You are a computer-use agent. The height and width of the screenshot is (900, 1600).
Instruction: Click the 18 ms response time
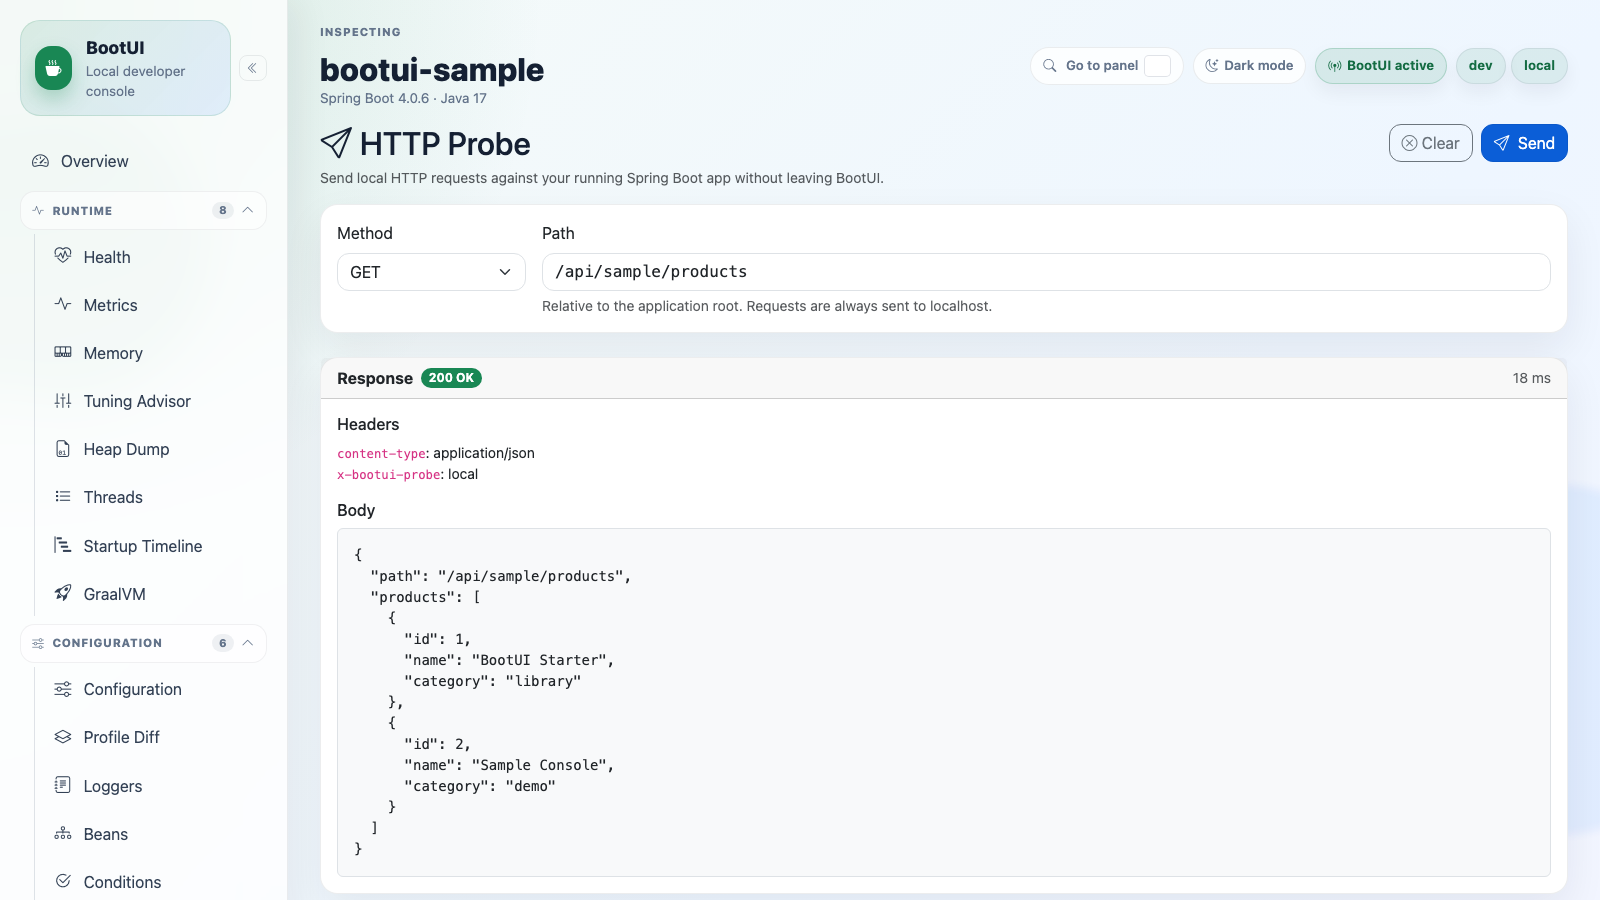pos(1531,378)
